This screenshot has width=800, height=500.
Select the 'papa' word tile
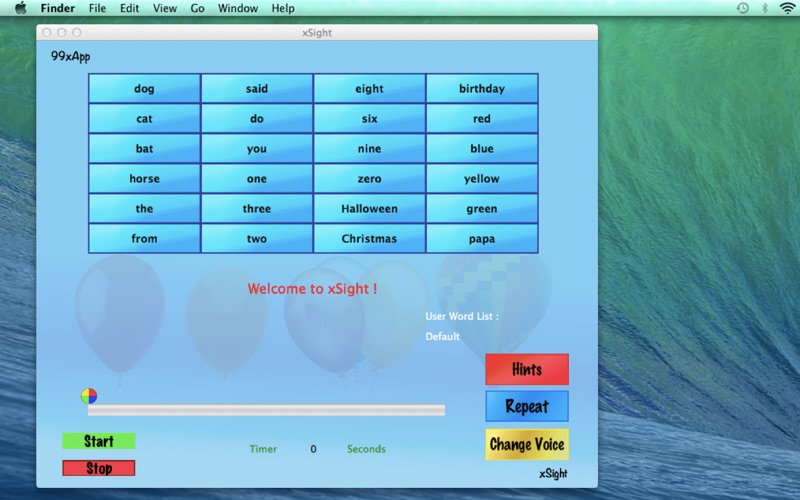tap(482, 238)
